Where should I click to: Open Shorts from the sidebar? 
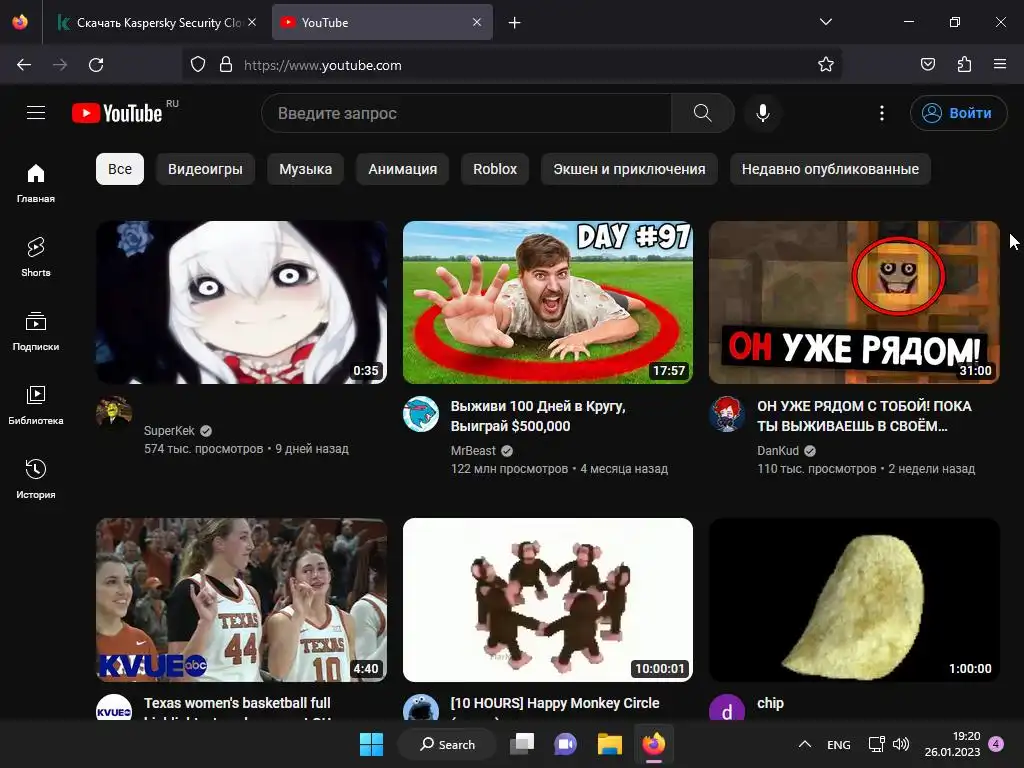click(36, 257)
